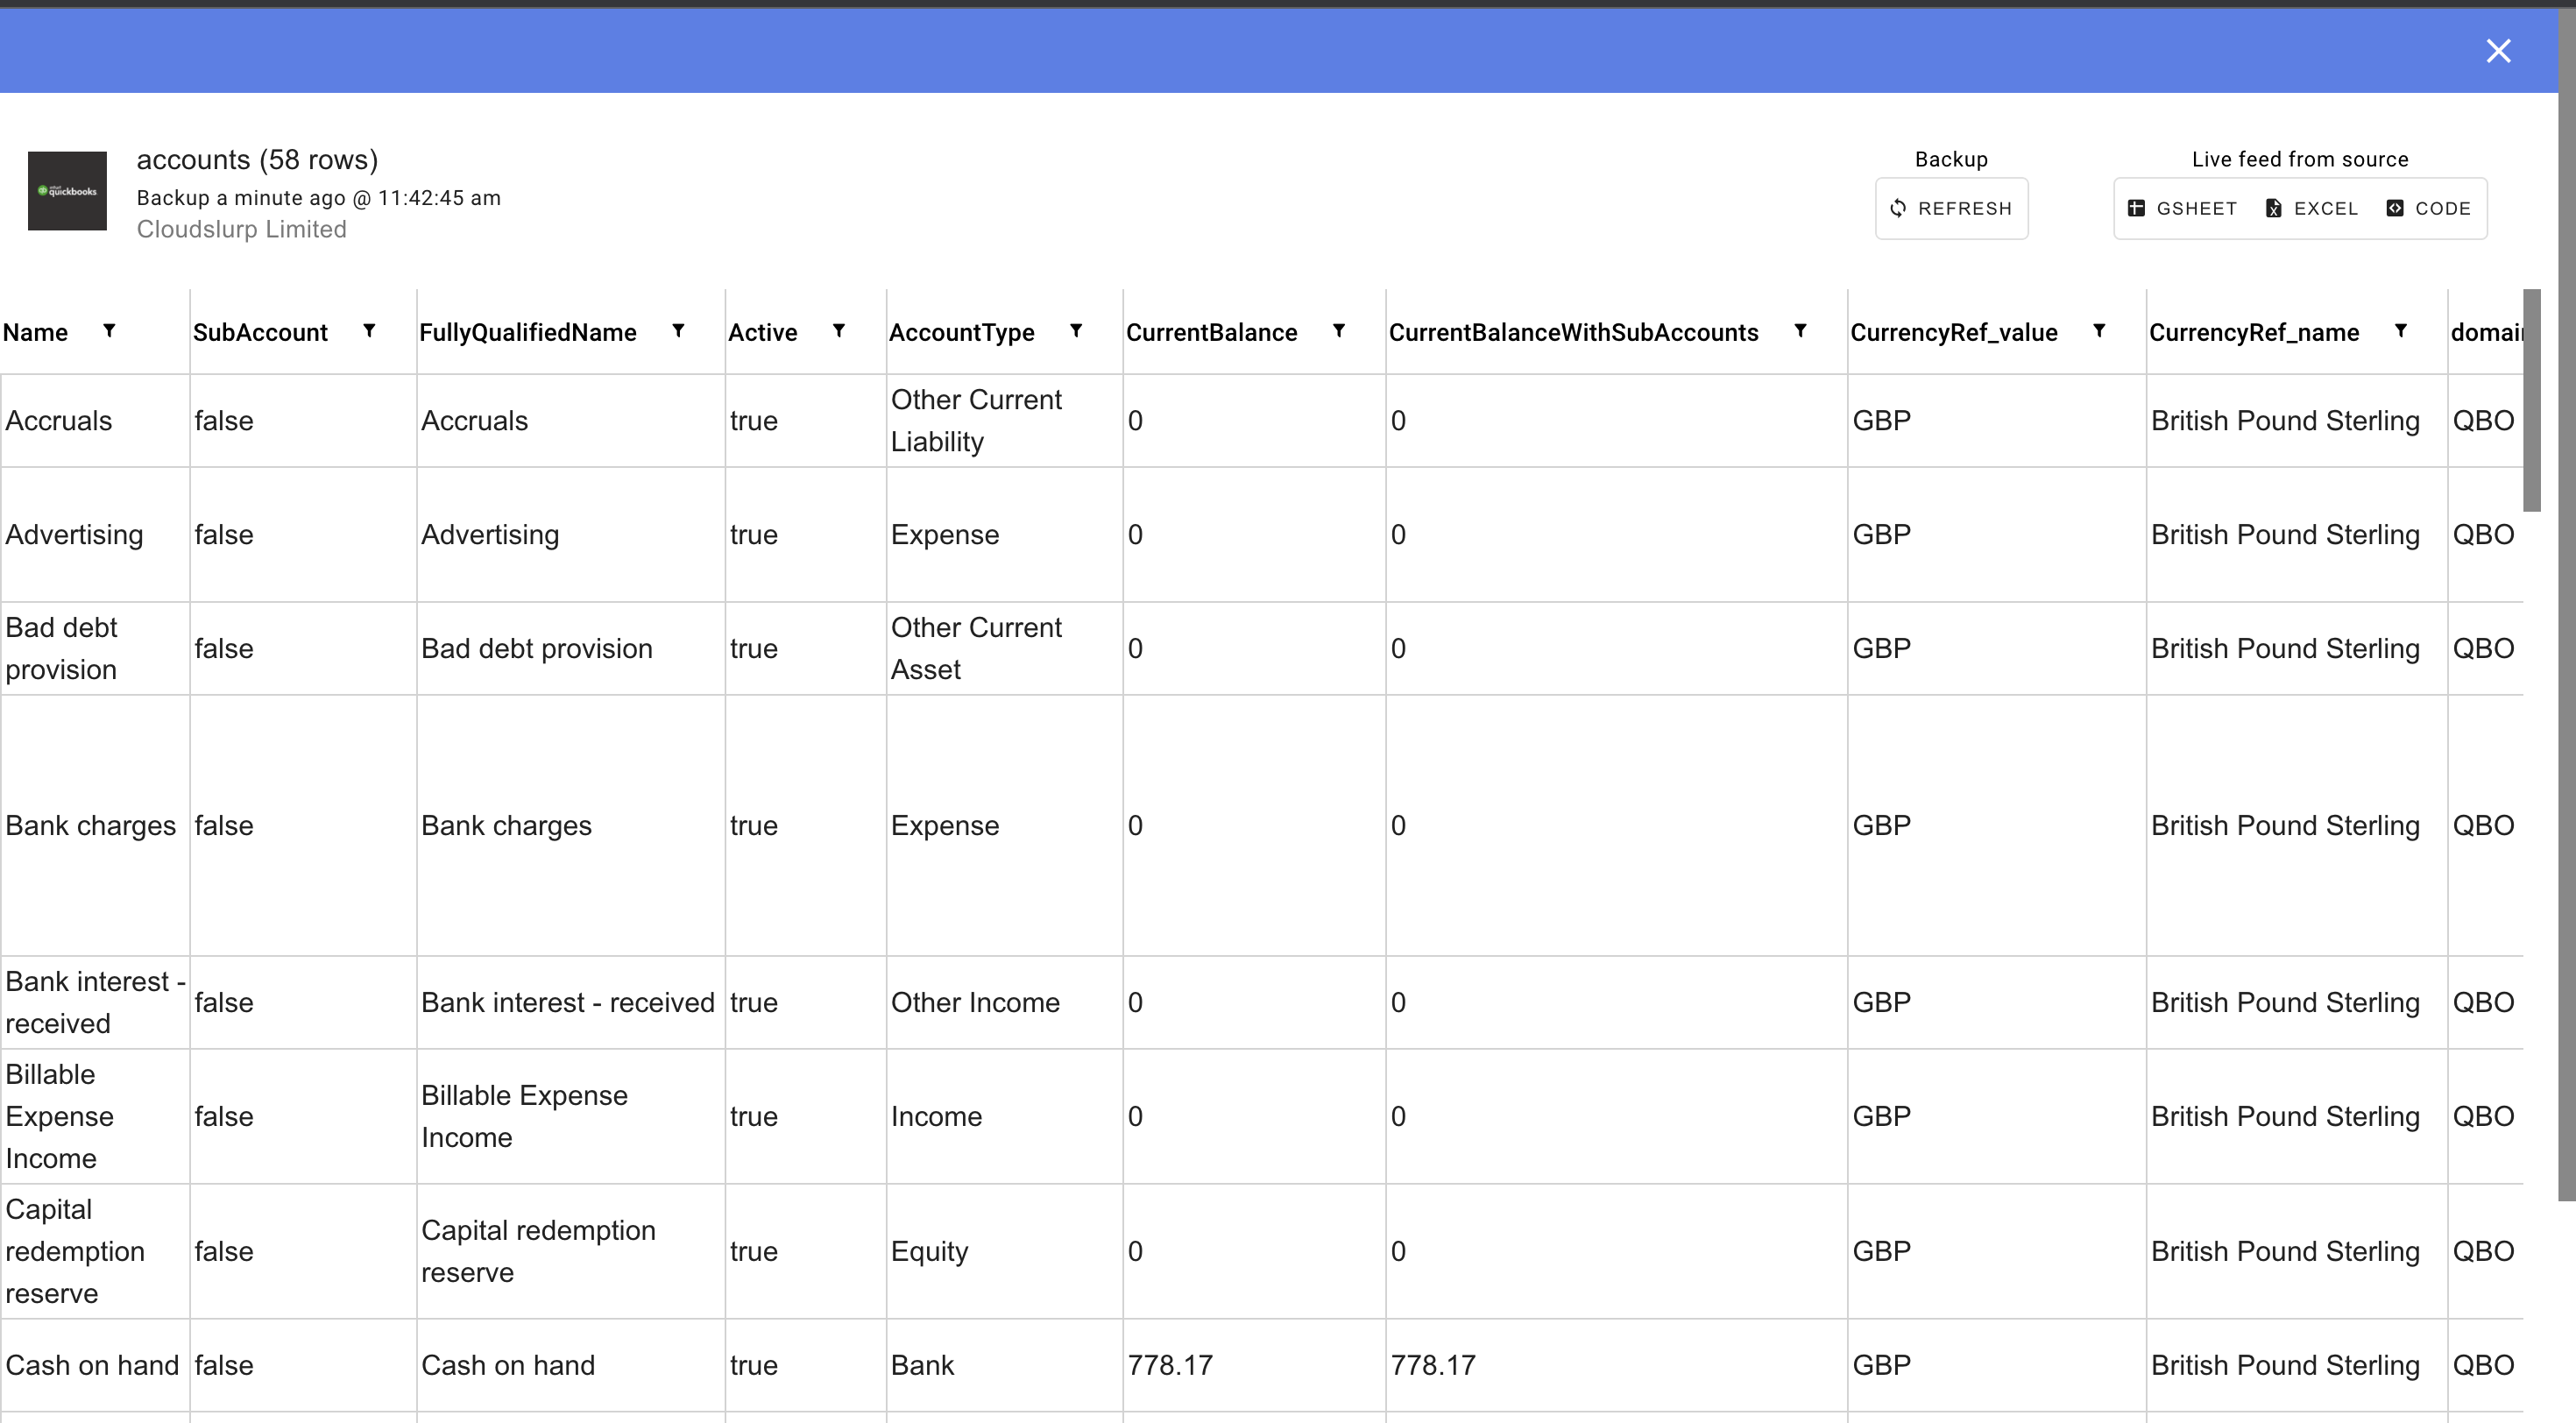2576x1423 pixels.
Task: Click the QuickBooks logo icon
Action: click(x=66, y=191)
